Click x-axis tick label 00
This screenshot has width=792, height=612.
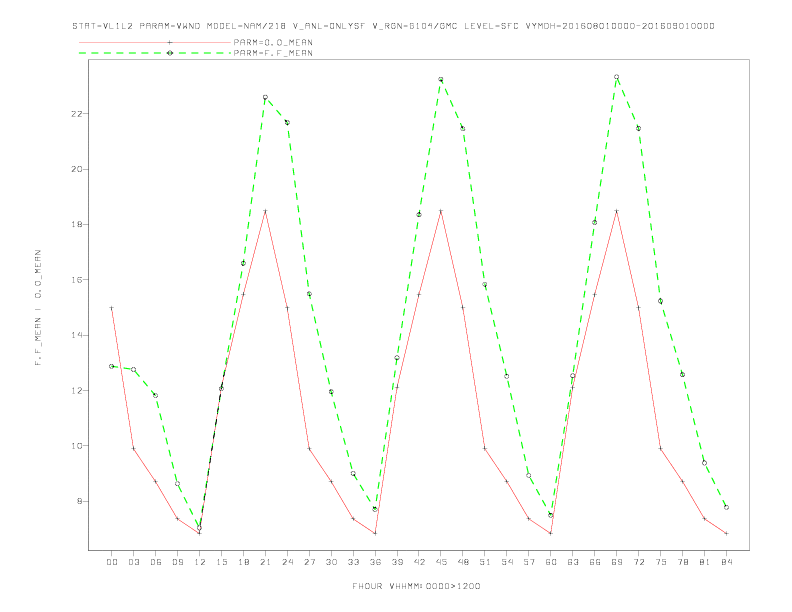click(112, 562)
